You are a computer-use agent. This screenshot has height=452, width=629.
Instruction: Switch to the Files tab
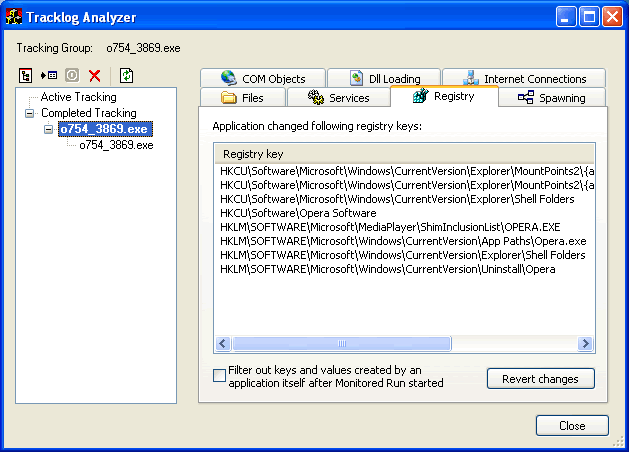tap(243, 97)
